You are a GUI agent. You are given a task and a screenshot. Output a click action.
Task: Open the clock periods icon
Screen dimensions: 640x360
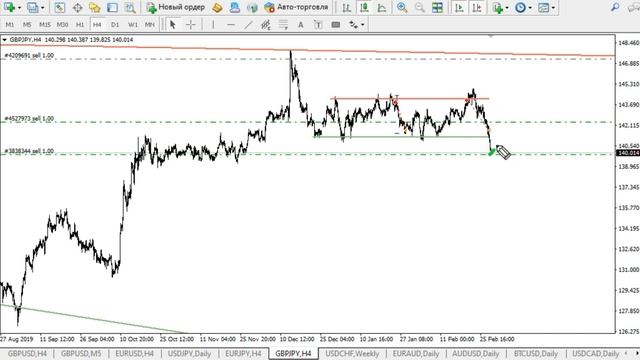(520, 7)
